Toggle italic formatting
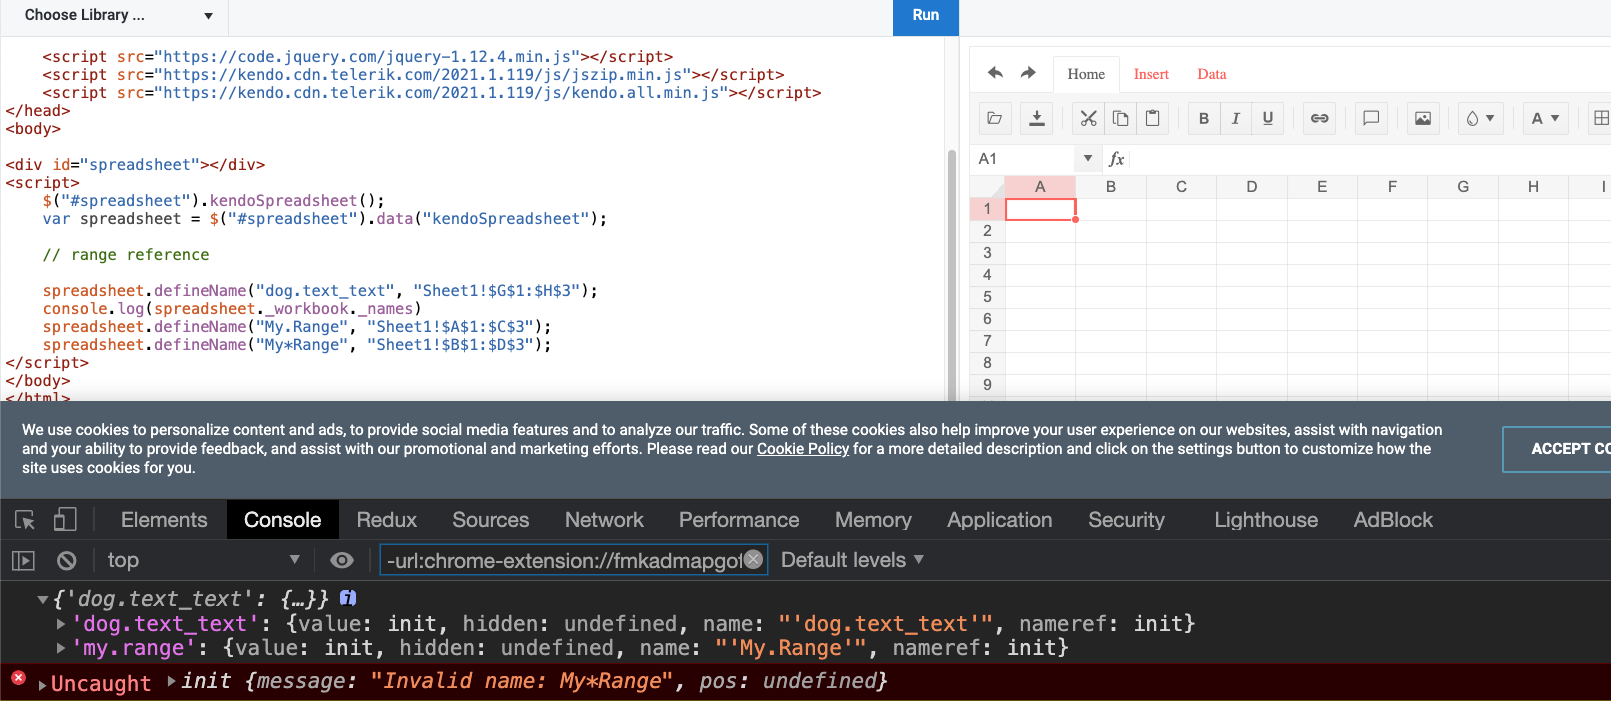1611x701 pixels. coord(1236,118)
